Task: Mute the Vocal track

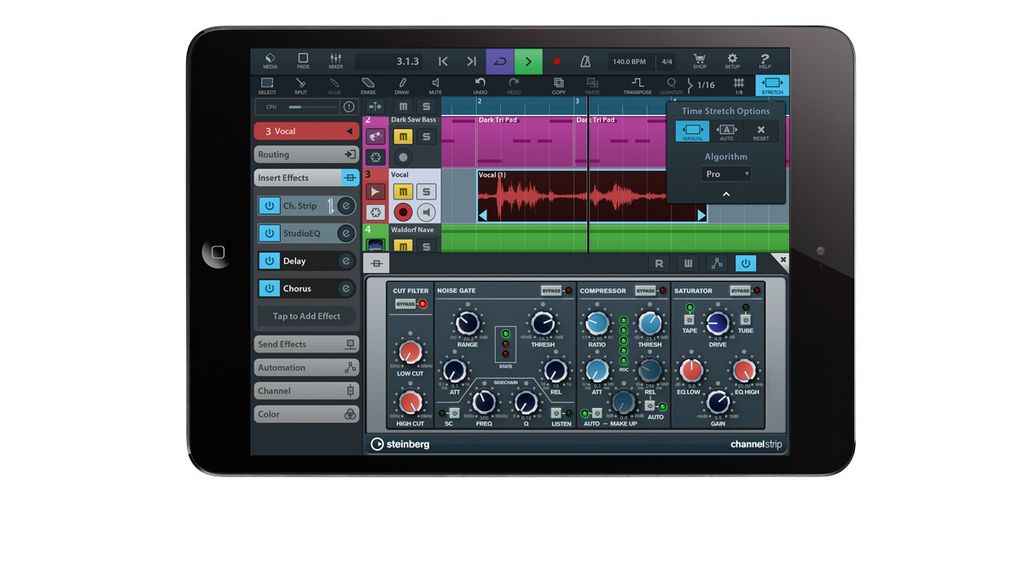Action: click(405, 190)
